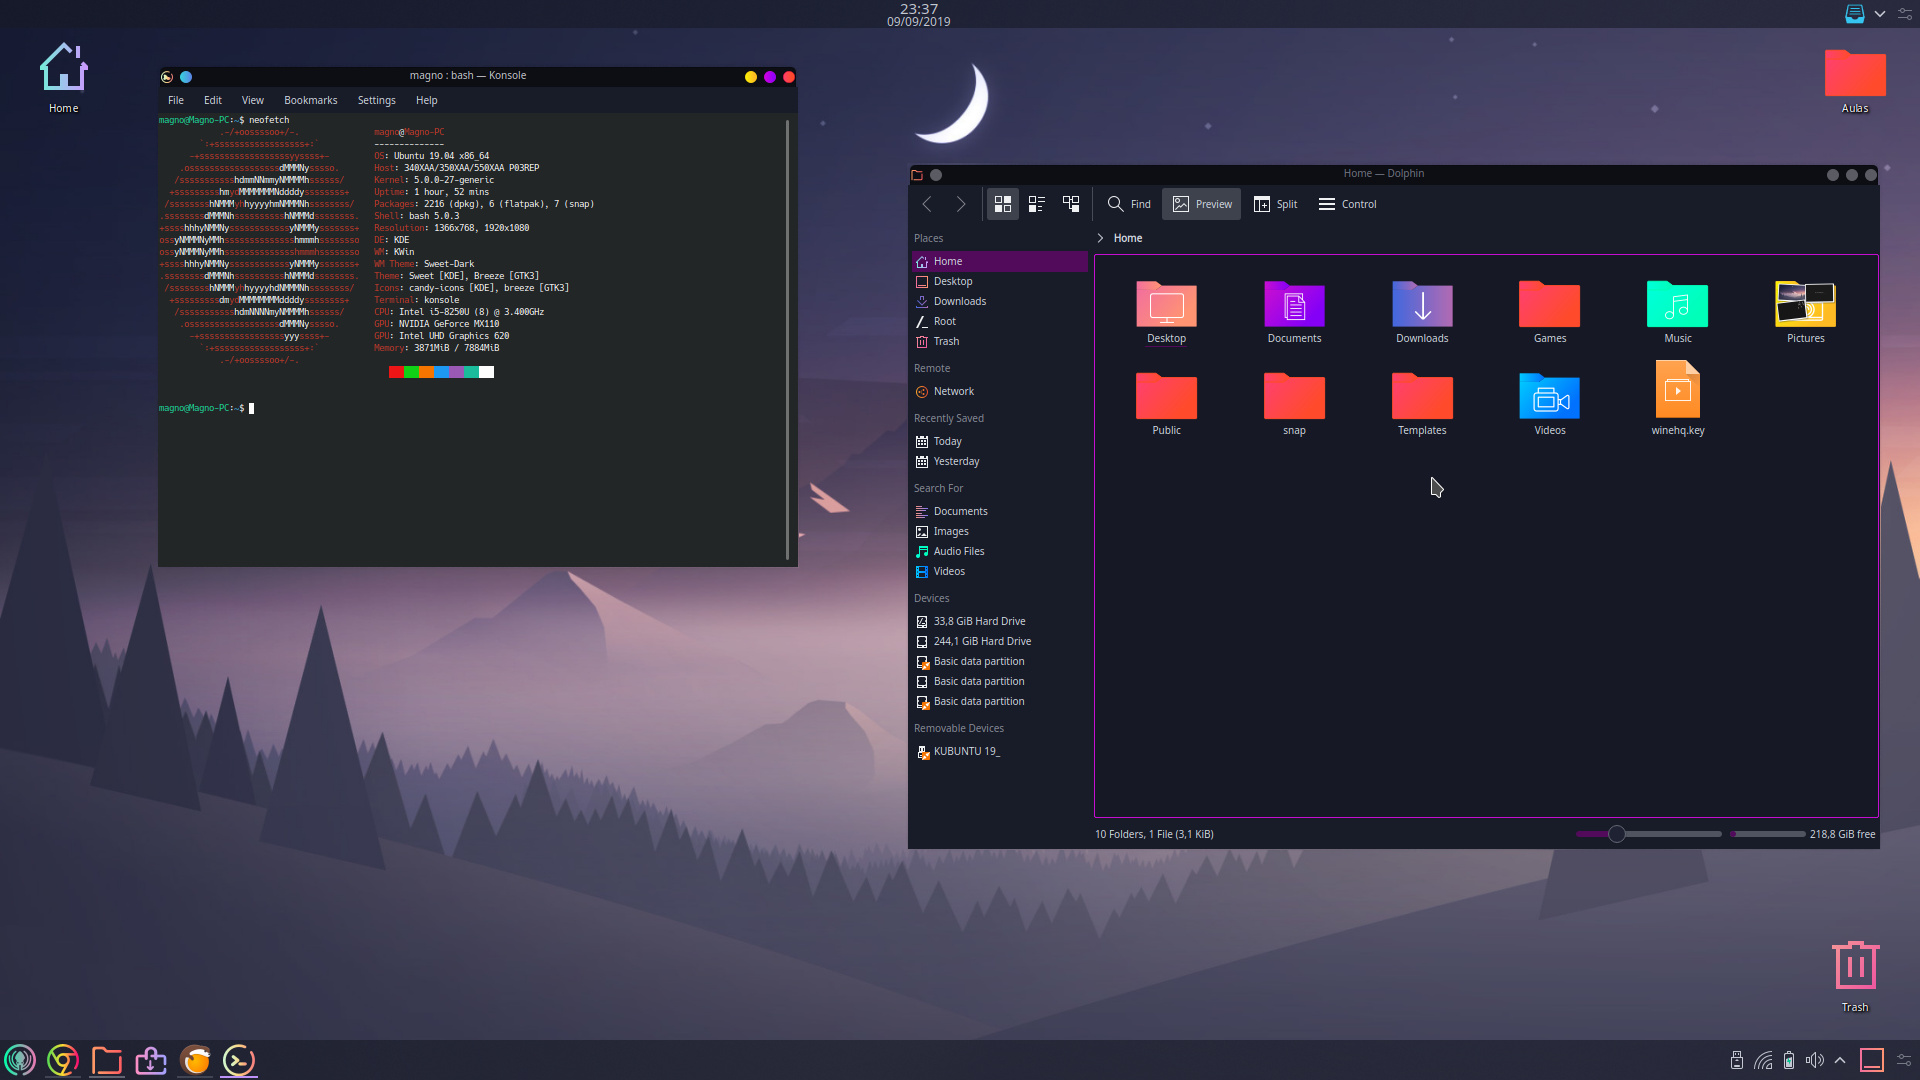Adjust the icon zoom slider
1920x1080 pixels.
1616,834
